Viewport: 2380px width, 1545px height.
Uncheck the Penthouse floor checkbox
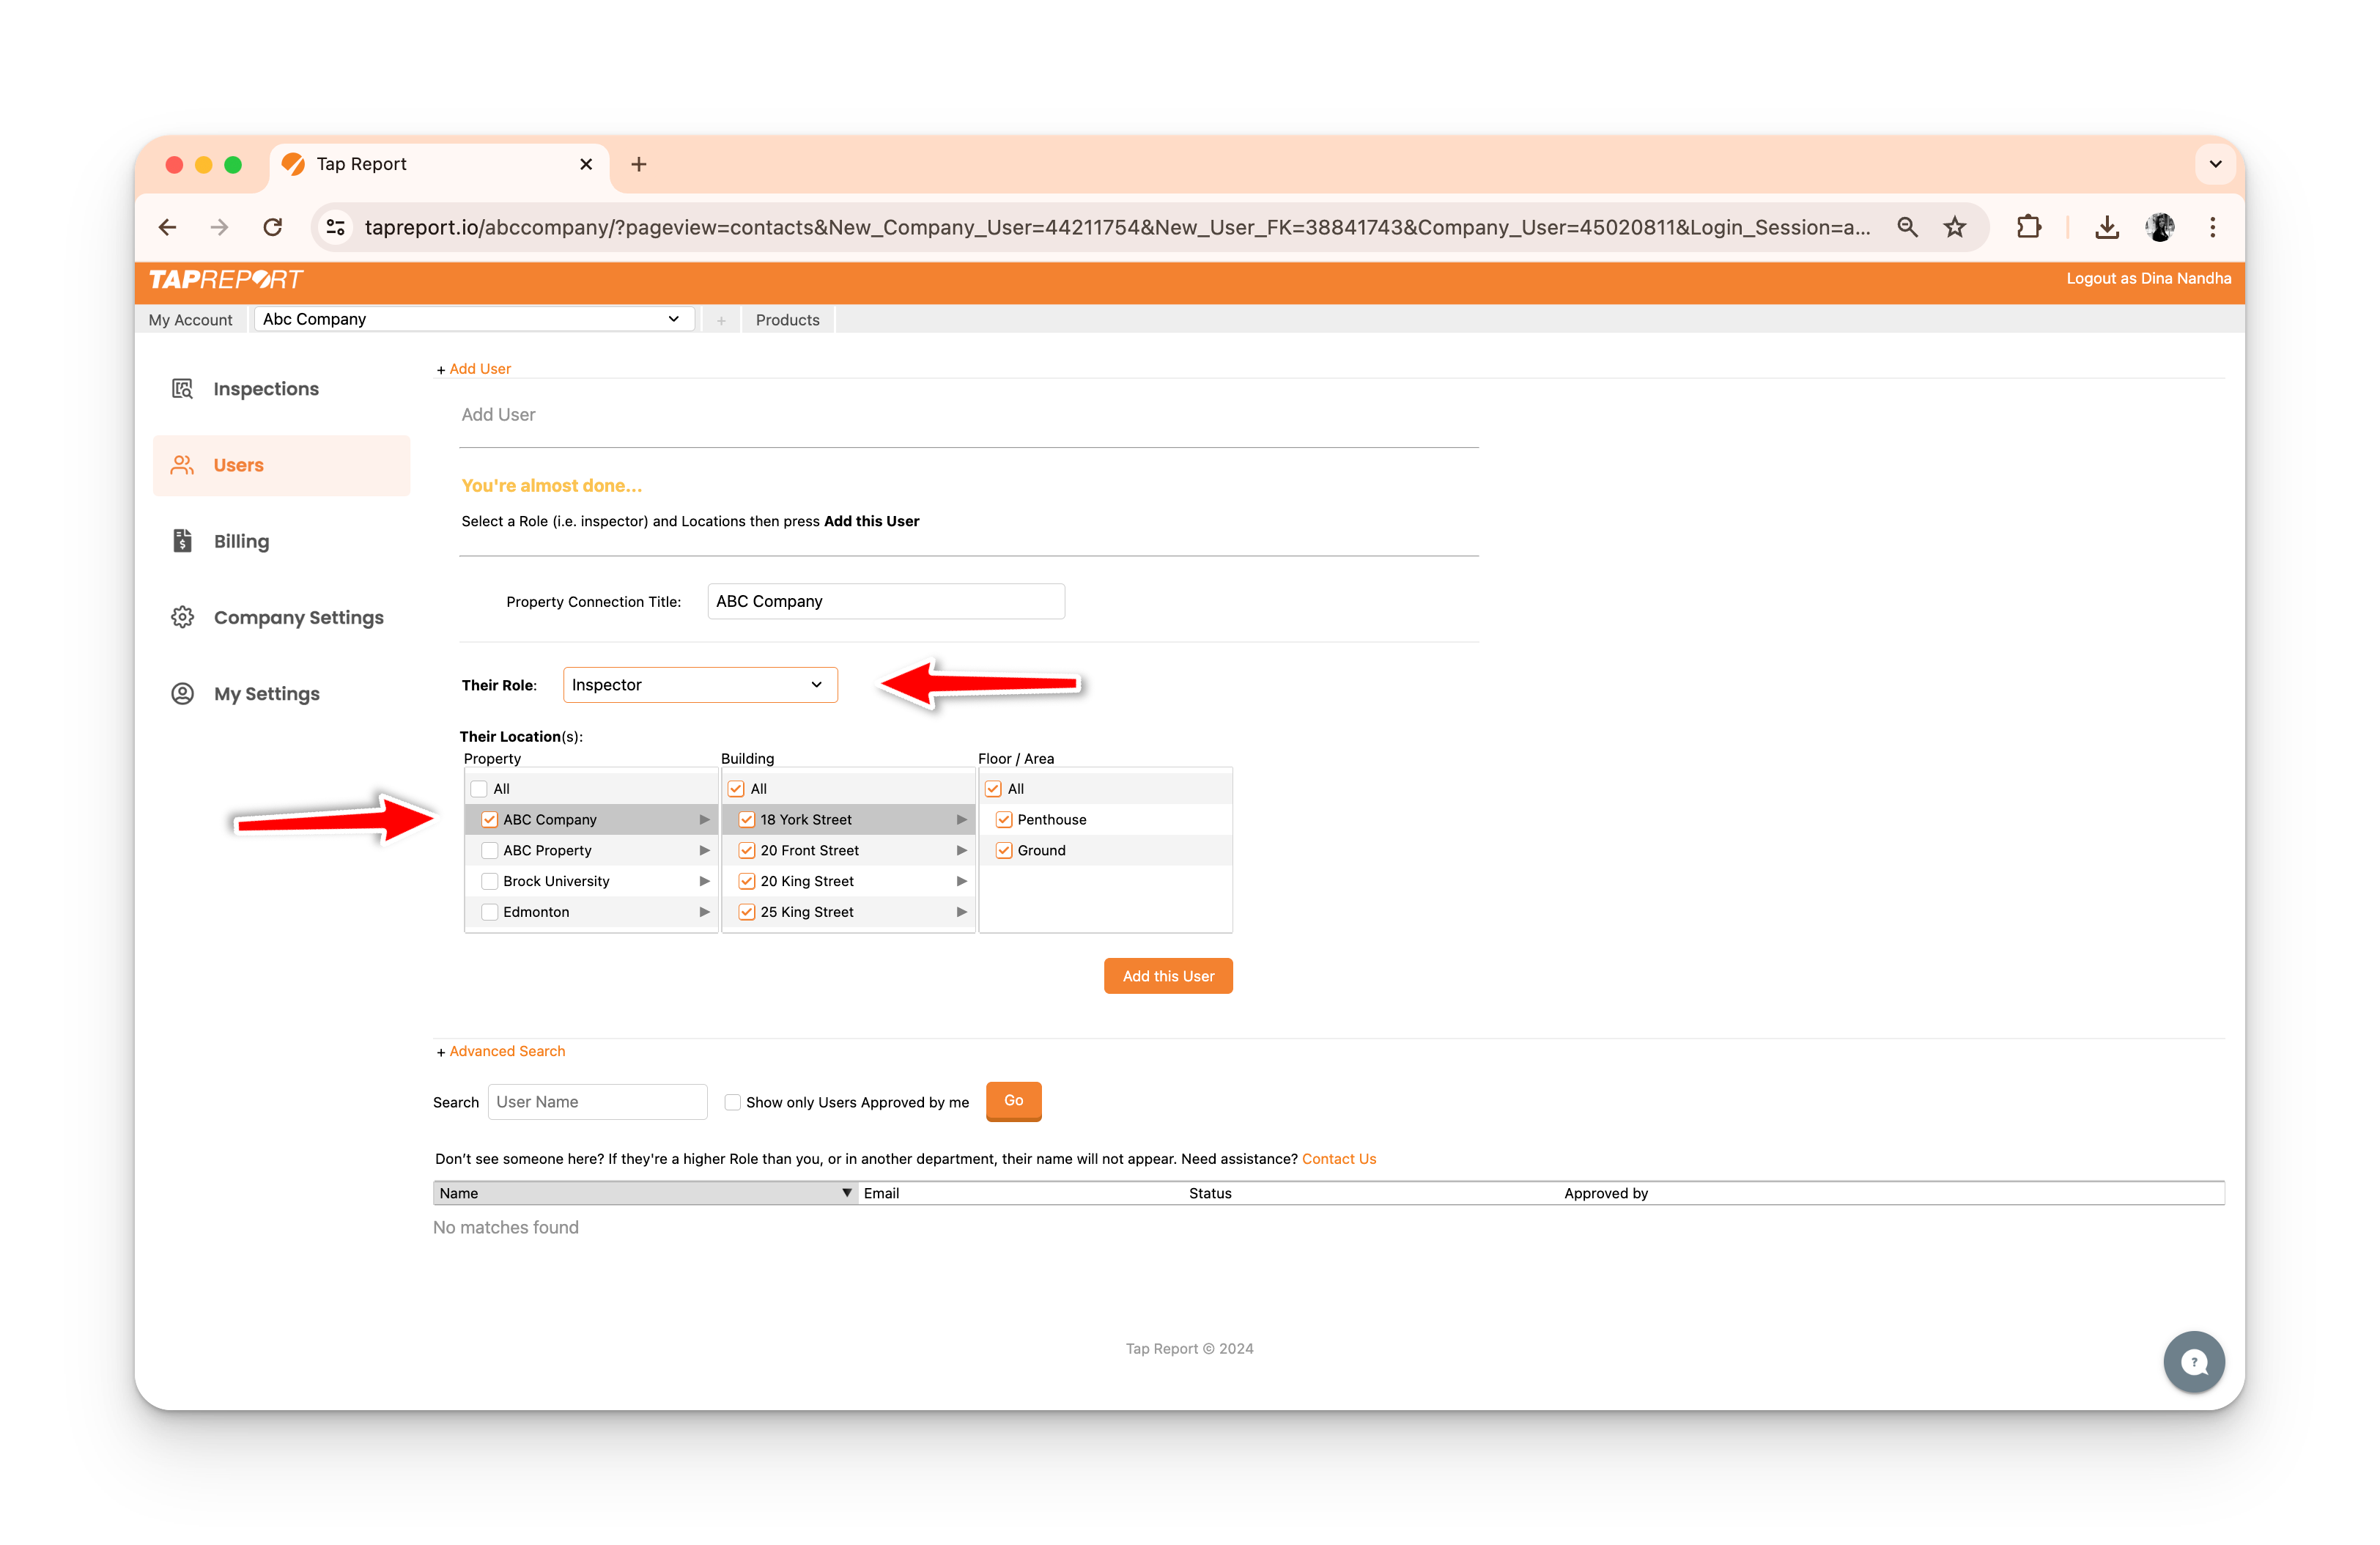pyautogui.click(x=1004, y=819)
